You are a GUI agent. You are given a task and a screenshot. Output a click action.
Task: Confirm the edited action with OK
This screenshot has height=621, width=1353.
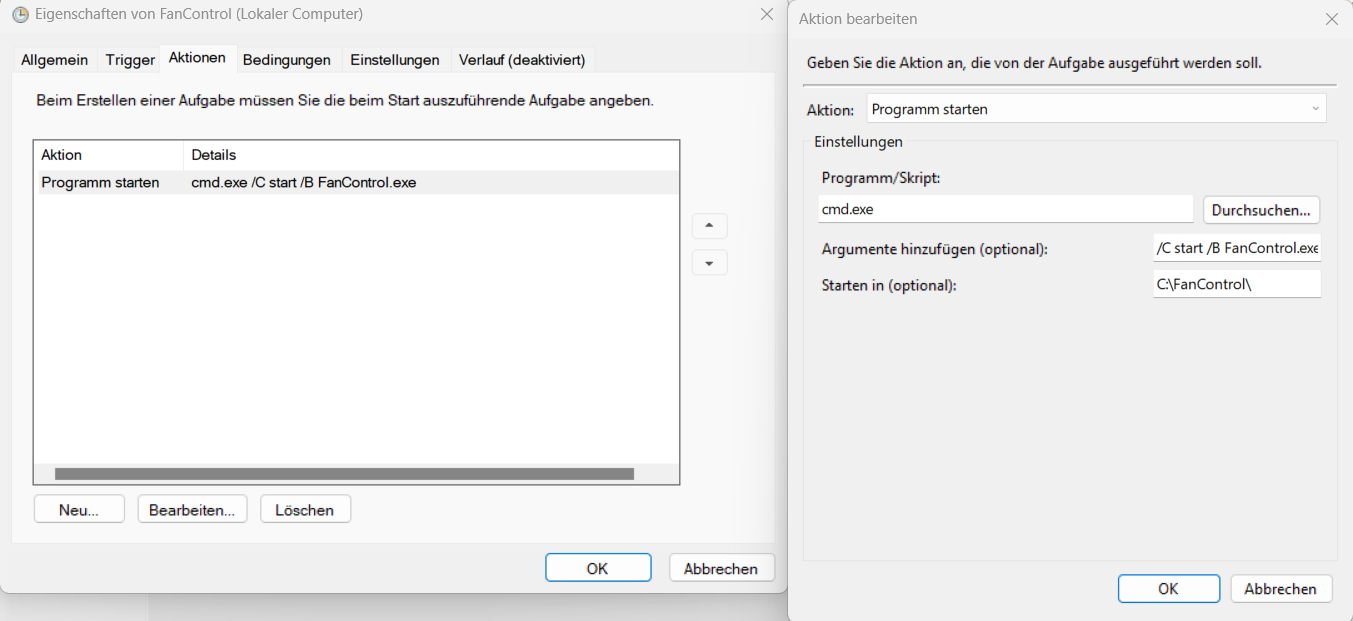[x=1168, y=588]
